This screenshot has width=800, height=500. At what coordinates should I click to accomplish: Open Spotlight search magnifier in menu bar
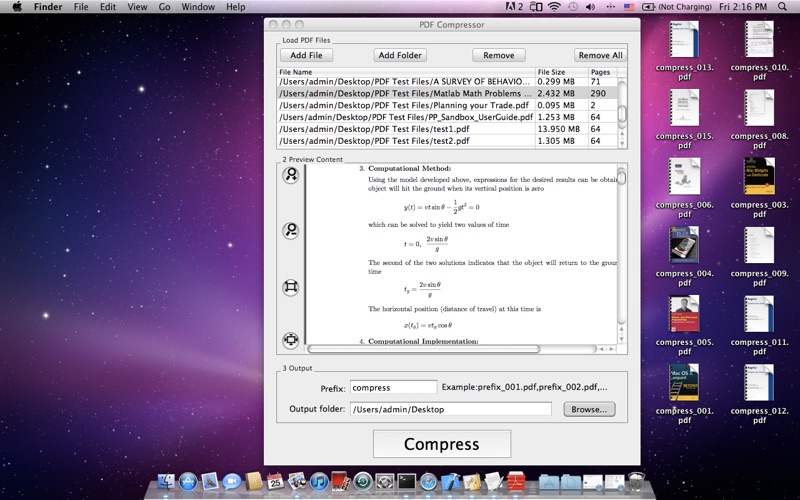point(782,7)
